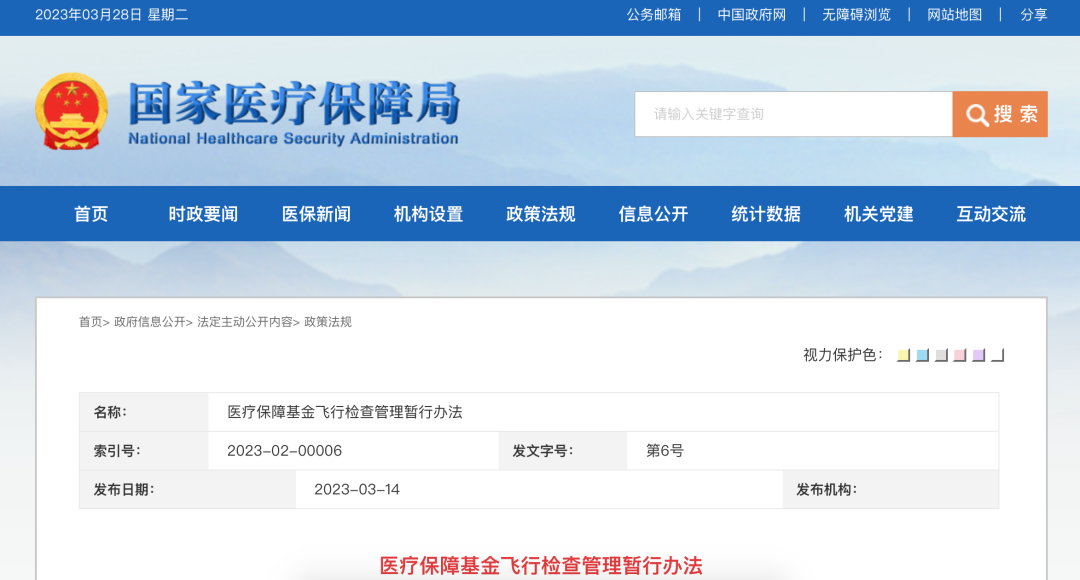Screen dimensions: 1080x580
Task: Select the white eye-protection color swatch
Action: tap(997, 355)
